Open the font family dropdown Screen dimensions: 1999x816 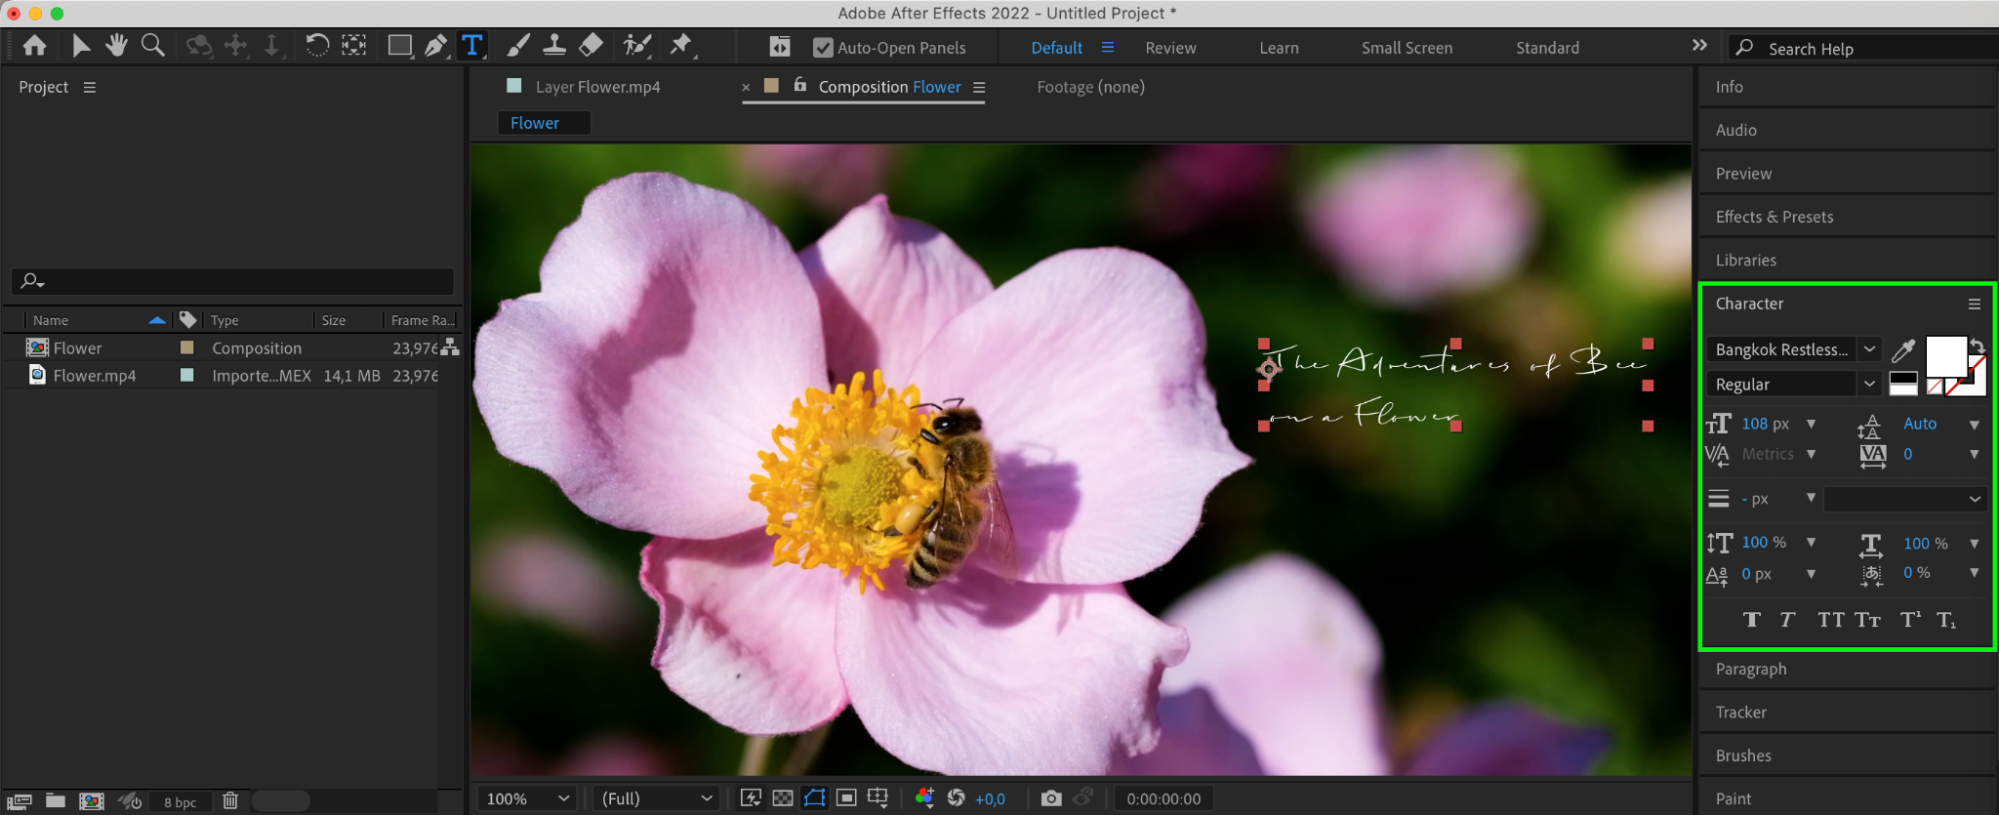click(x=1869, y=349)
